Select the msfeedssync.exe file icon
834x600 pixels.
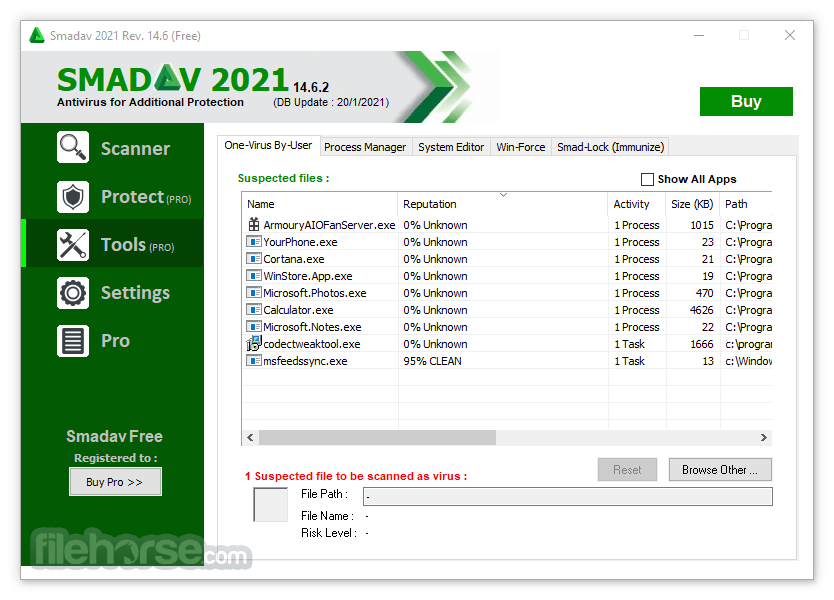[x=254, y=361]
